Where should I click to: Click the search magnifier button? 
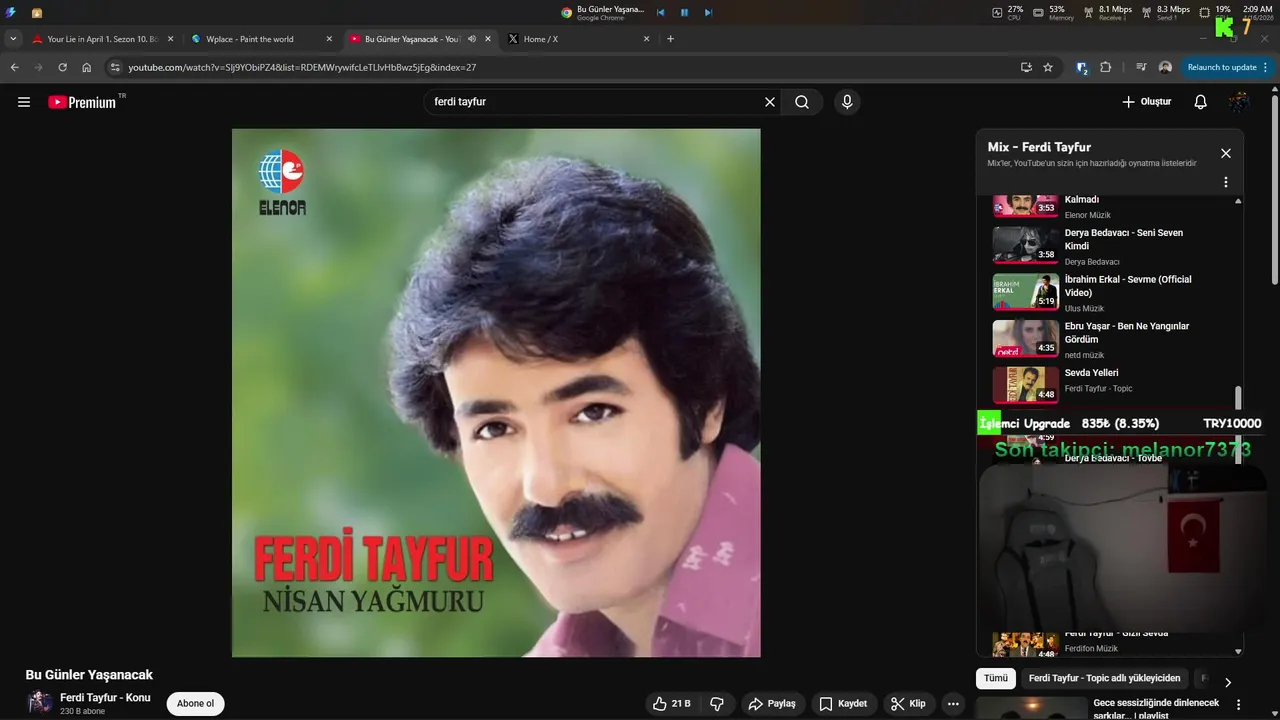pyautogui.click(x=802, y=102)
